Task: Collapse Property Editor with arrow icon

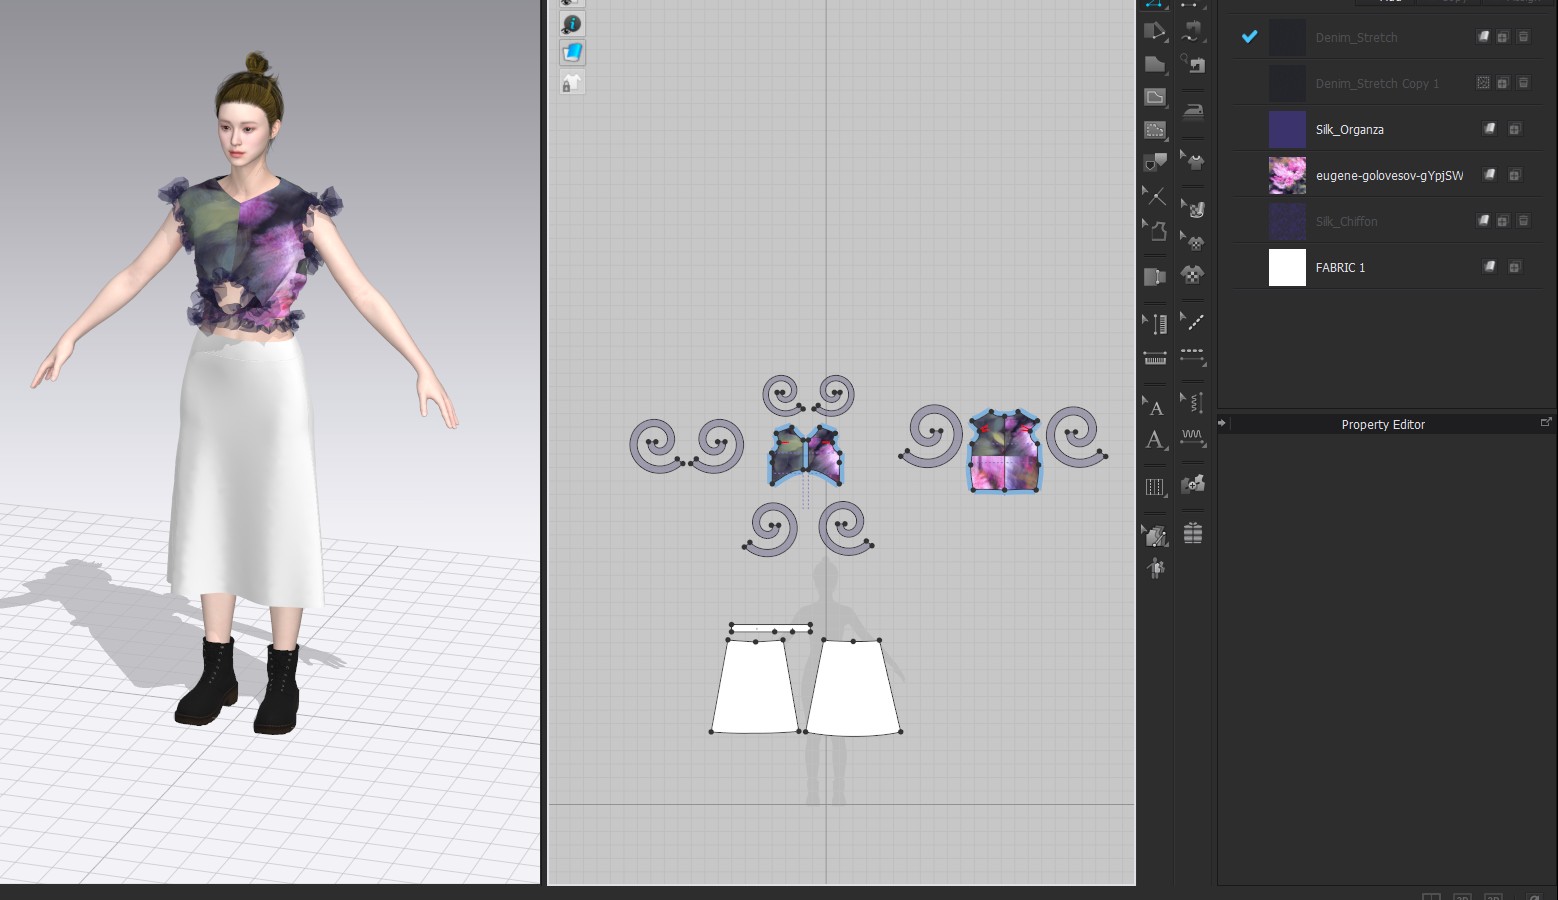Action: coord(1222,423)
